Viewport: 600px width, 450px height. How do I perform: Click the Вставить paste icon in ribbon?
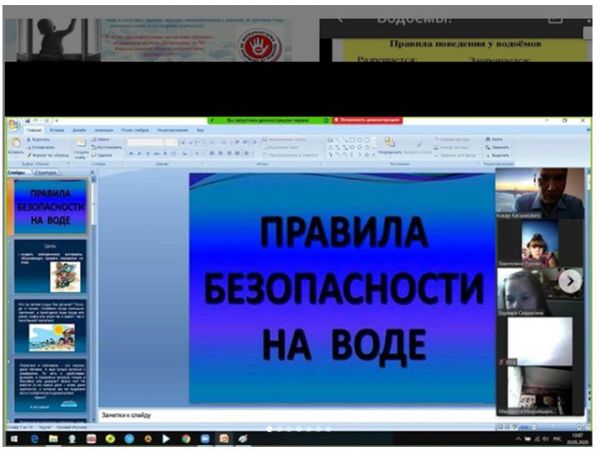click(15, 146)
